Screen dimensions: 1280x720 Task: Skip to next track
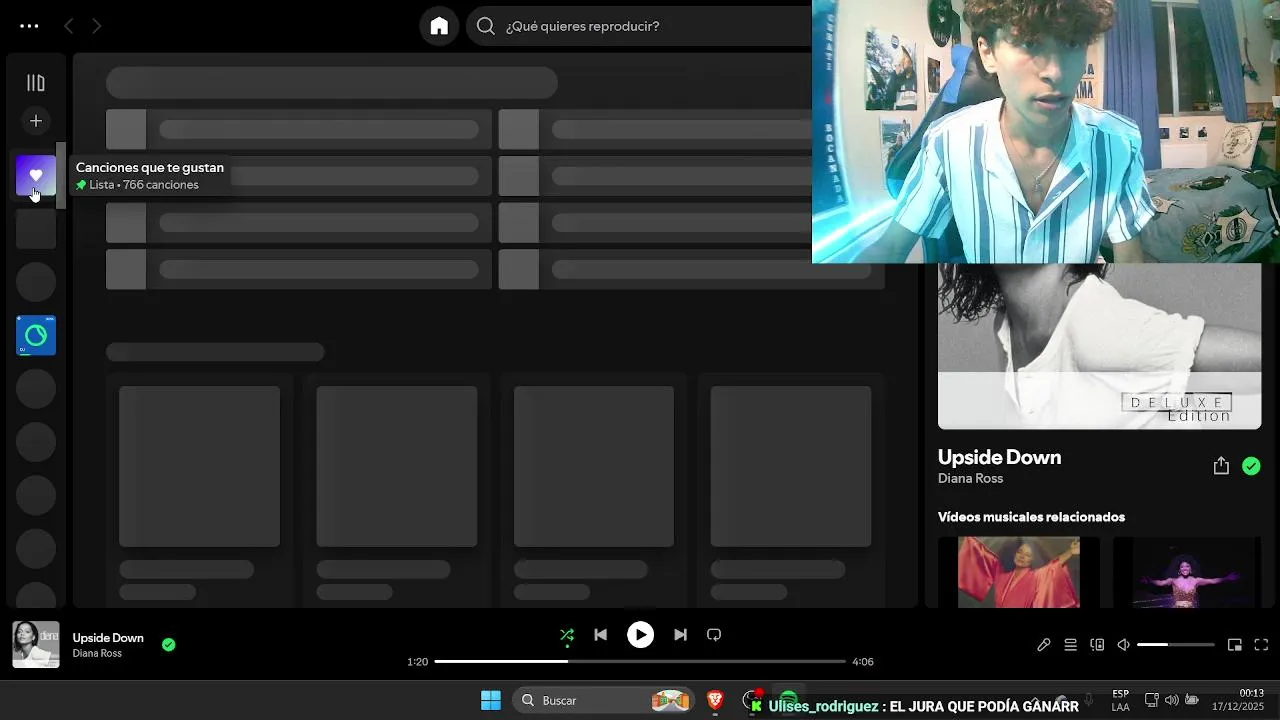pyautogui.click(x=680, y=635)
